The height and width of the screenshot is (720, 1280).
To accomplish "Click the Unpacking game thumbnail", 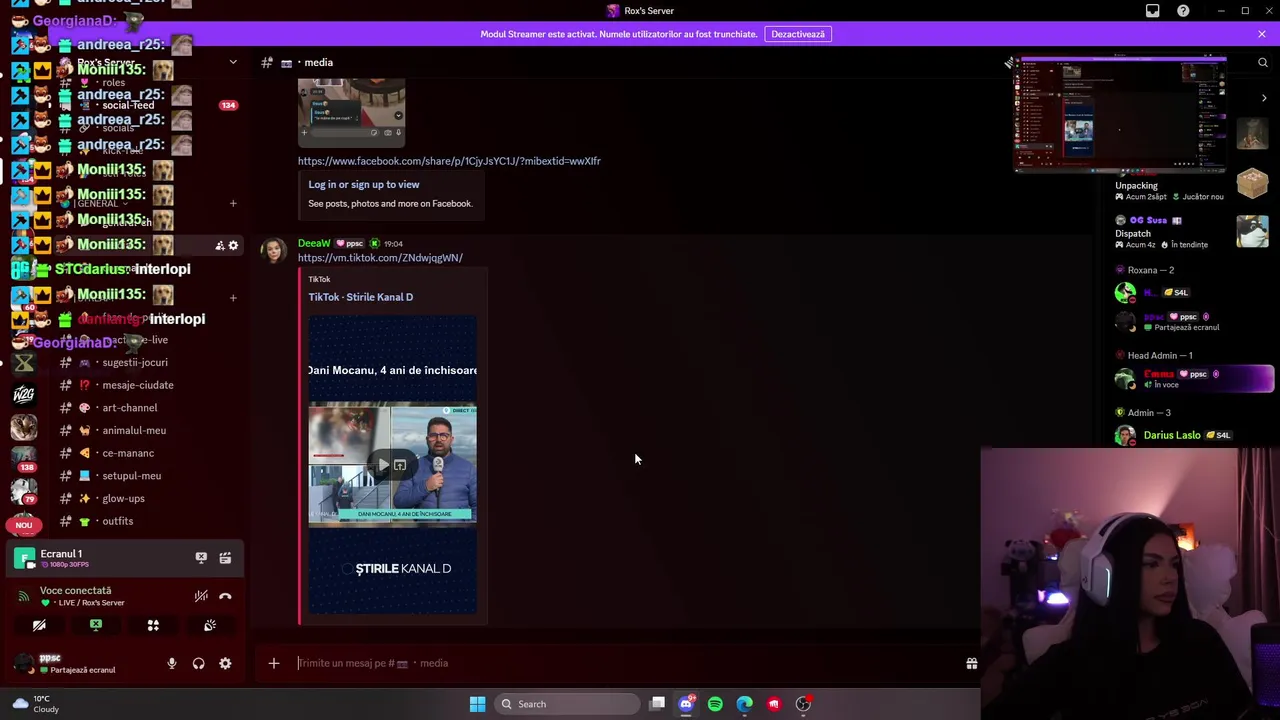I will click(1252, 184).
